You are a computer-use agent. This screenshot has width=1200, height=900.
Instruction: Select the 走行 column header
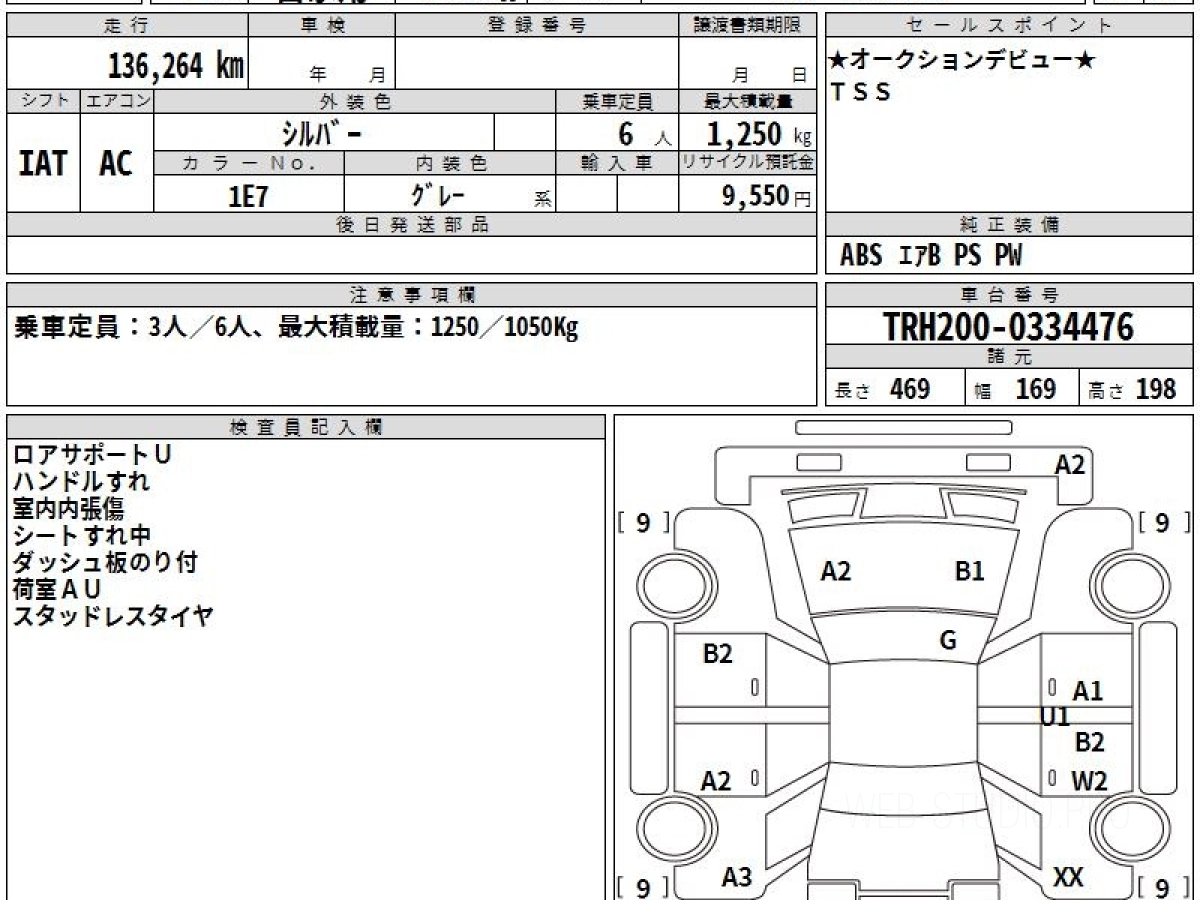tap(127, 26)
